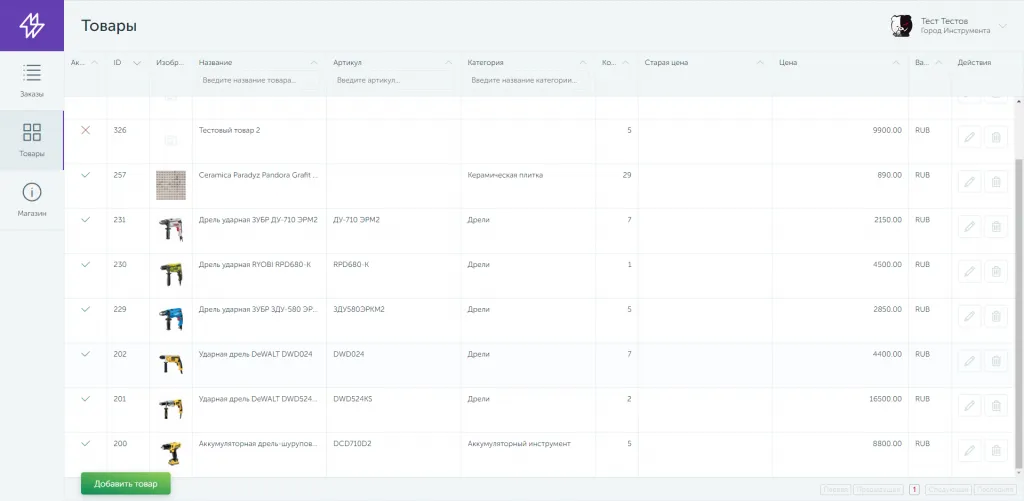
Task: Click the Добавить товар button
Action: 126,484
